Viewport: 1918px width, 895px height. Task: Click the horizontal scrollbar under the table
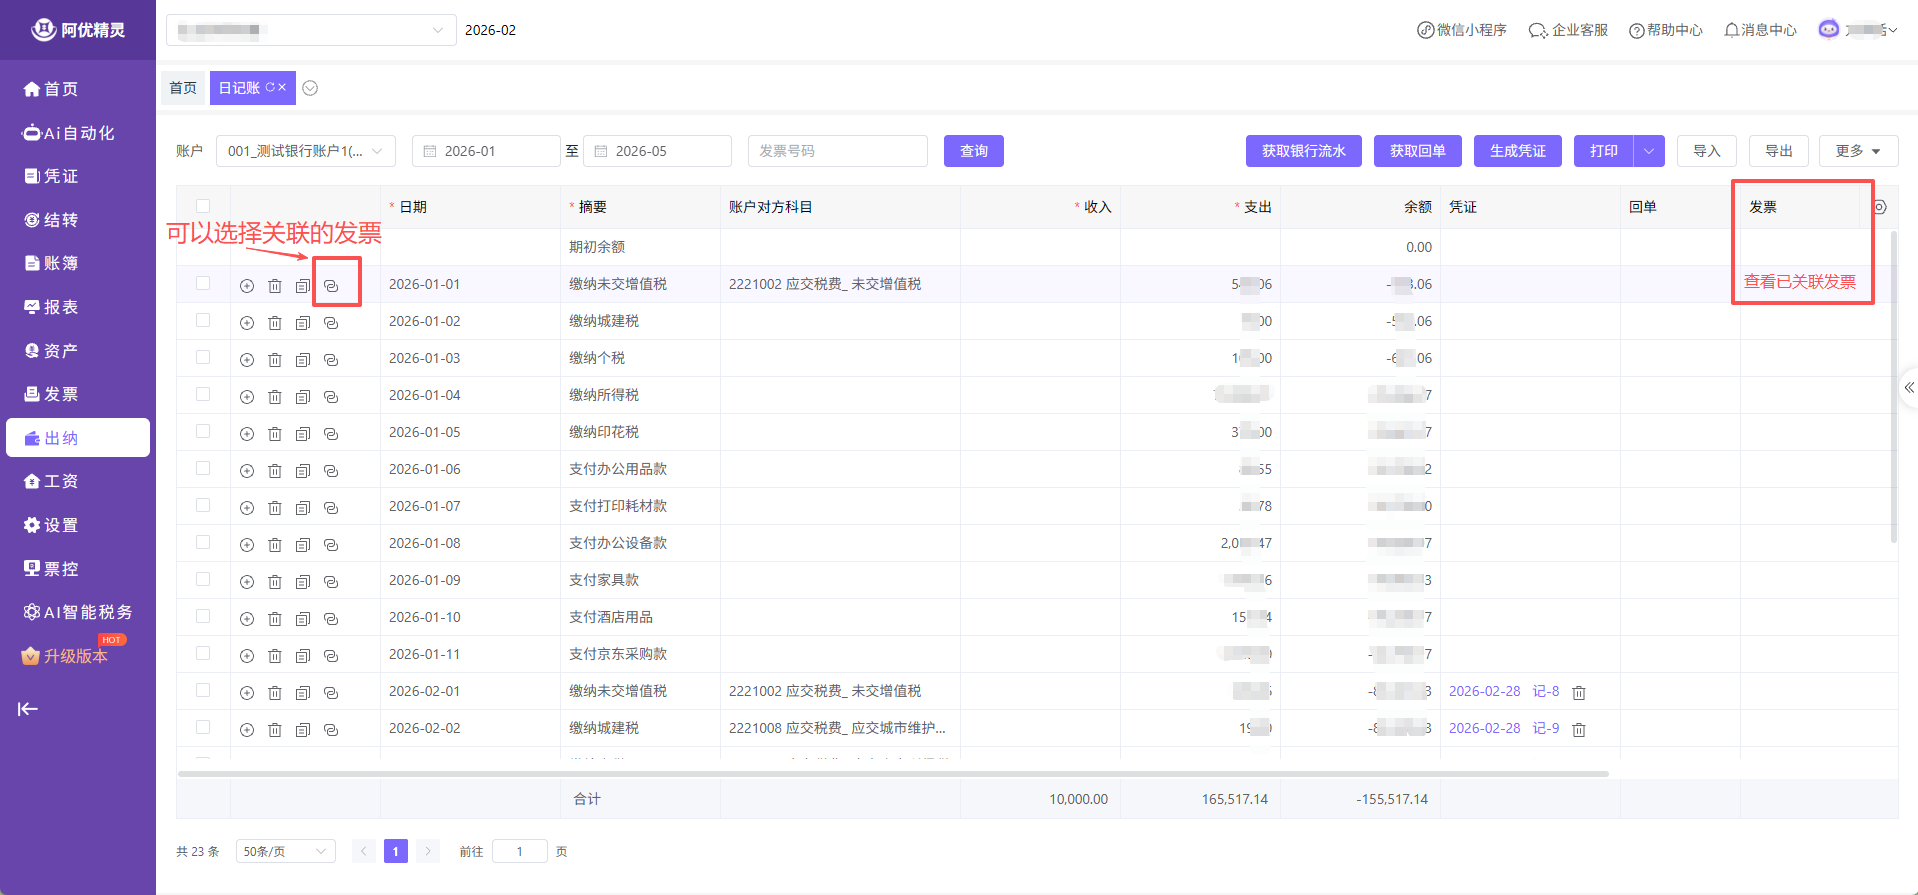tap(893, 773)
